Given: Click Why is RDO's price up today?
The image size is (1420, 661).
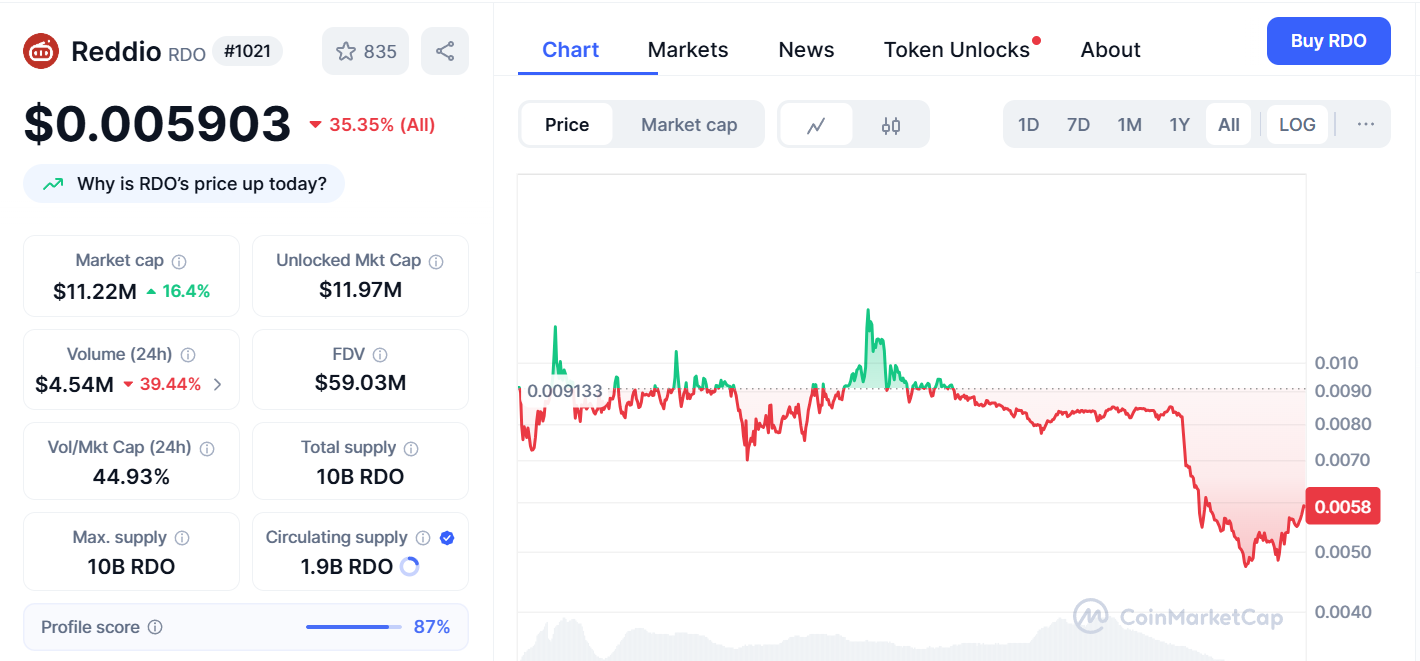Looking at the screenshot, I should pyautogui.click(x=184, y=184).
